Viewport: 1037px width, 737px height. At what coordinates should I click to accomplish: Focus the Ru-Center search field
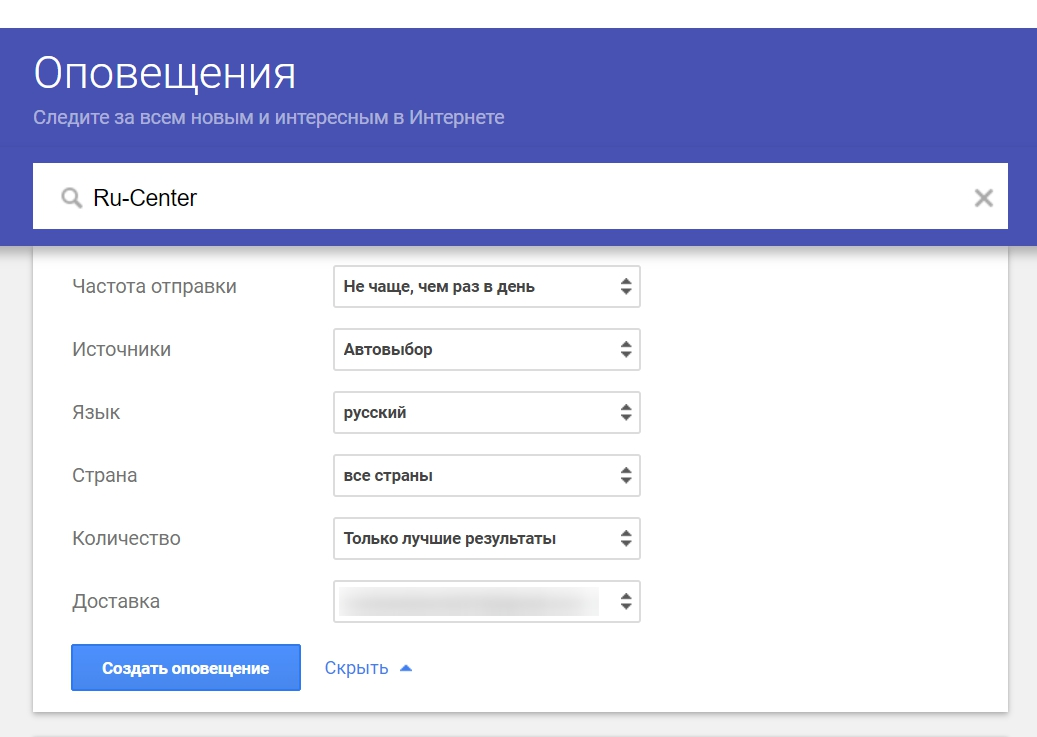[520, 196]
